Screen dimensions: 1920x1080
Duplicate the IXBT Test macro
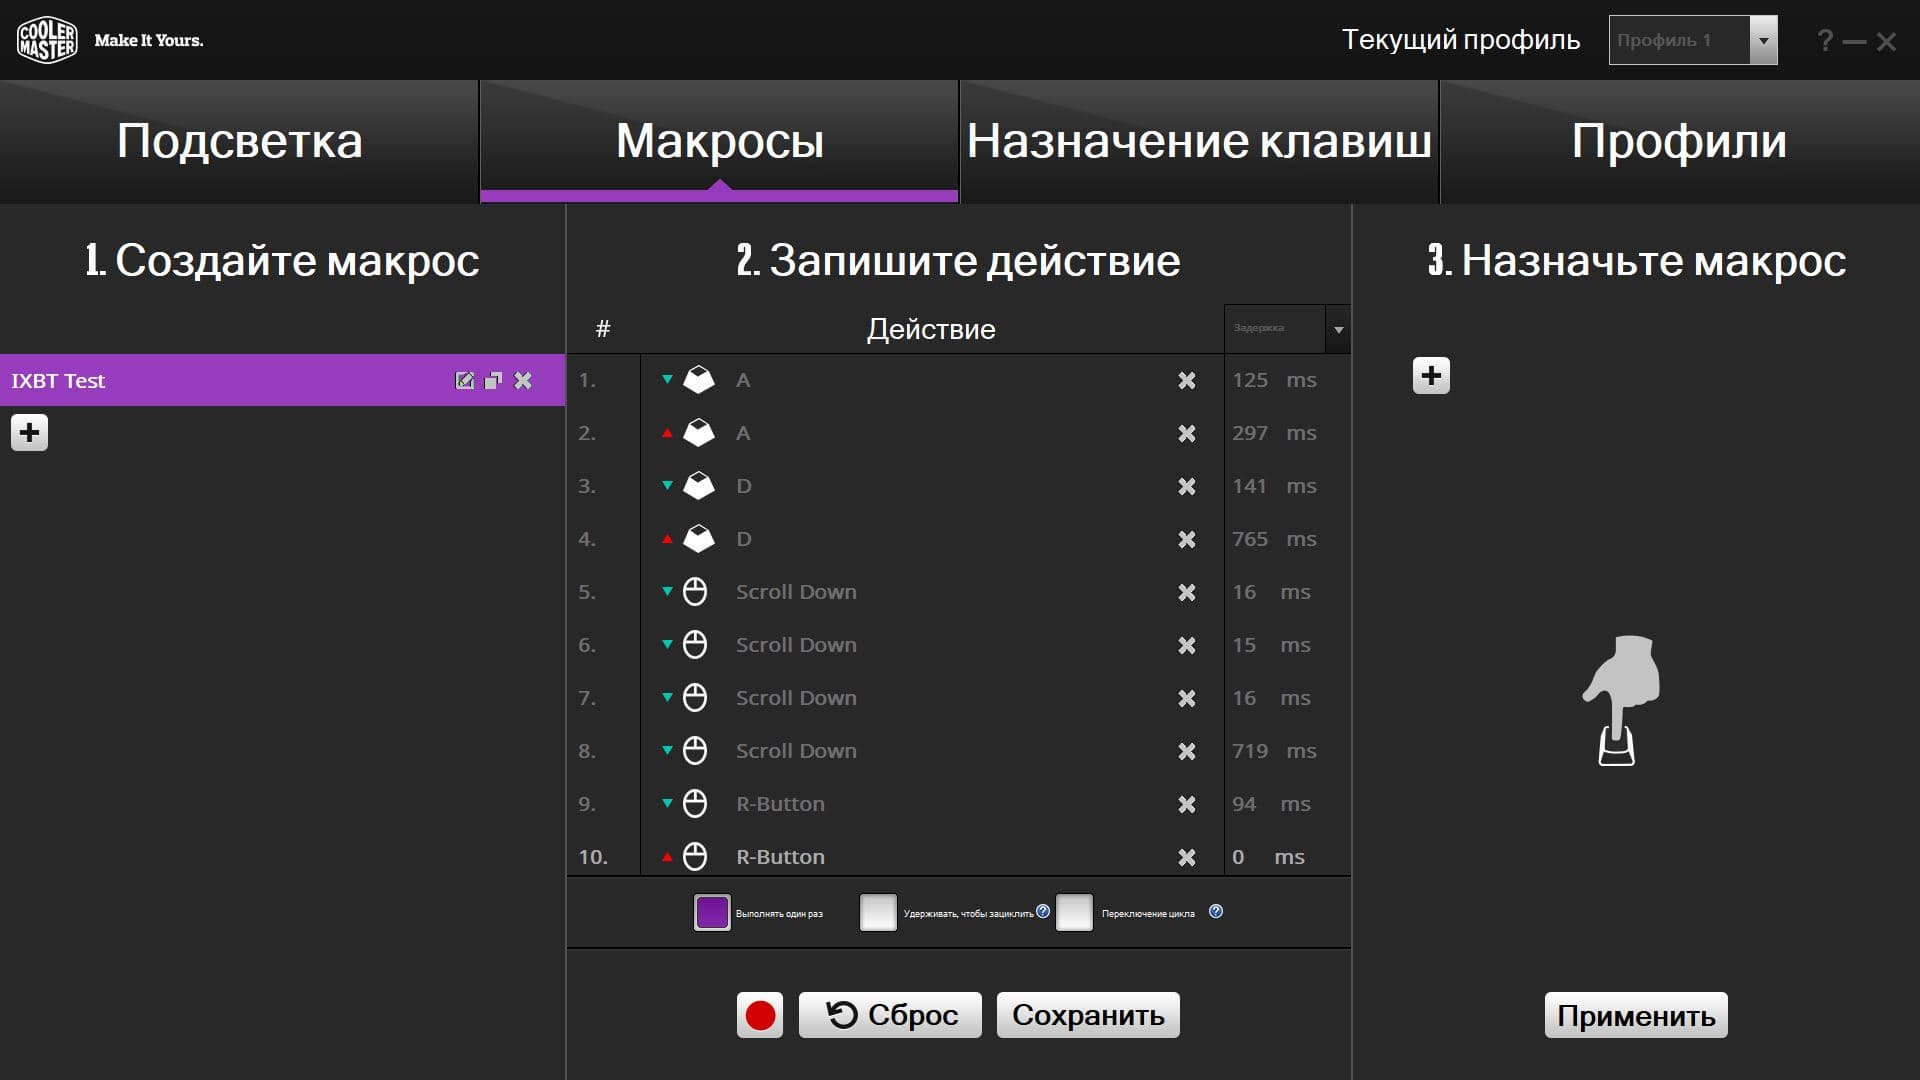pyautogui.click(x=493, y=380)
